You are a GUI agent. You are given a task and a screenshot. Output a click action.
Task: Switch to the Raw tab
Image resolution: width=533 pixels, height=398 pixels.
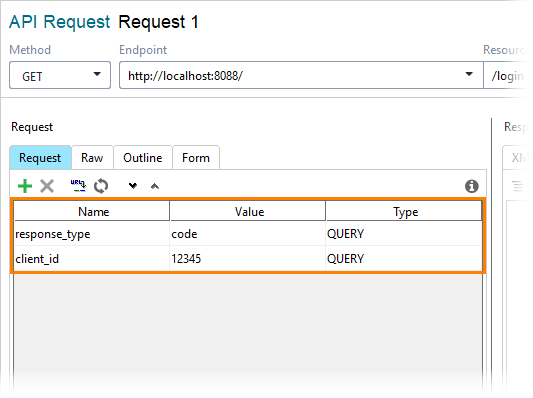tap(92, 157)
